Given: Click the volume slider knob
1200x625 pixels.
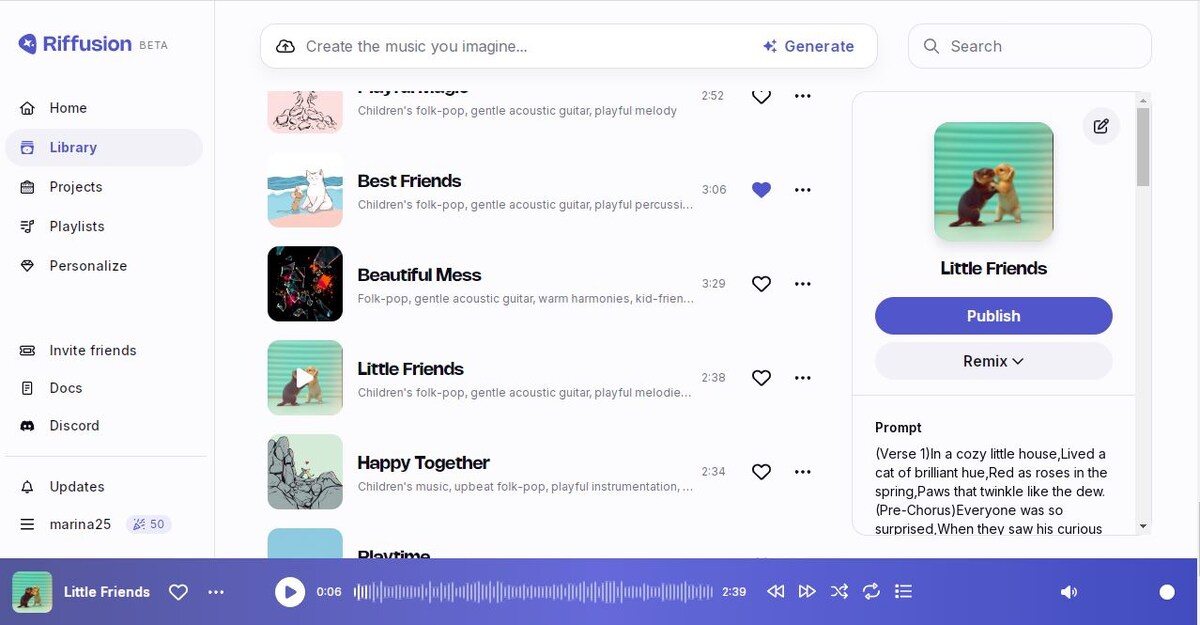Looking at the screenshot, I should pos(1167,592).
